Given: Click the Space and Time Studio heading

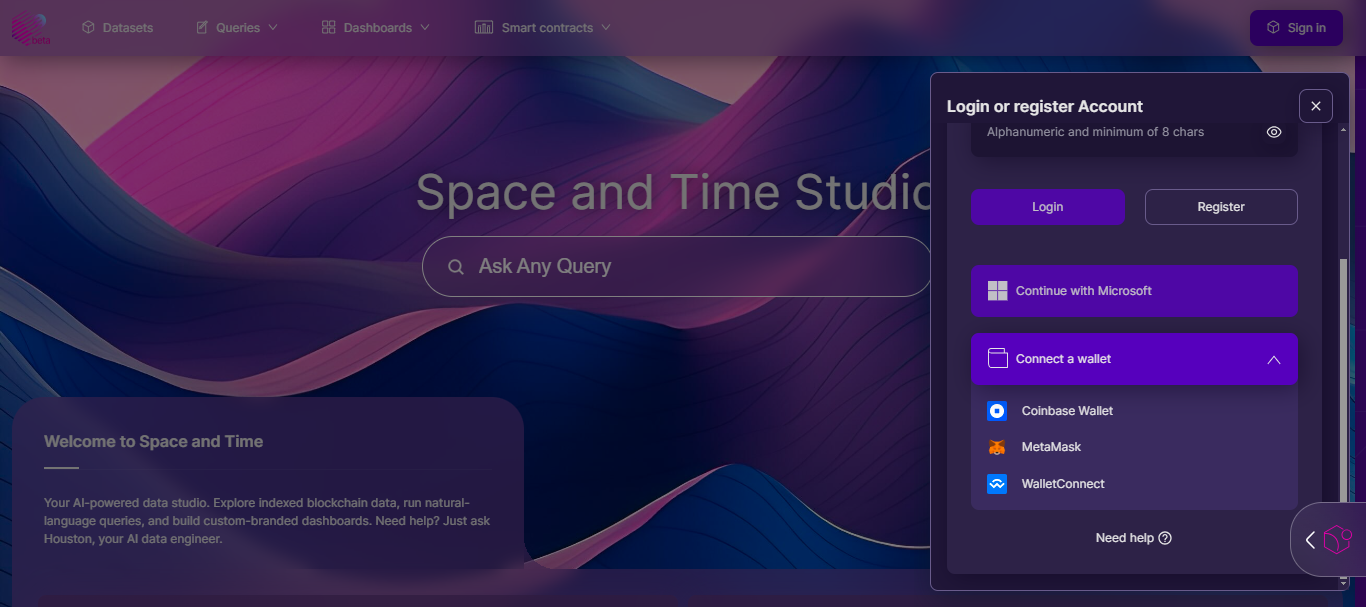Looking at the screenshot, I should pos(673,192).
